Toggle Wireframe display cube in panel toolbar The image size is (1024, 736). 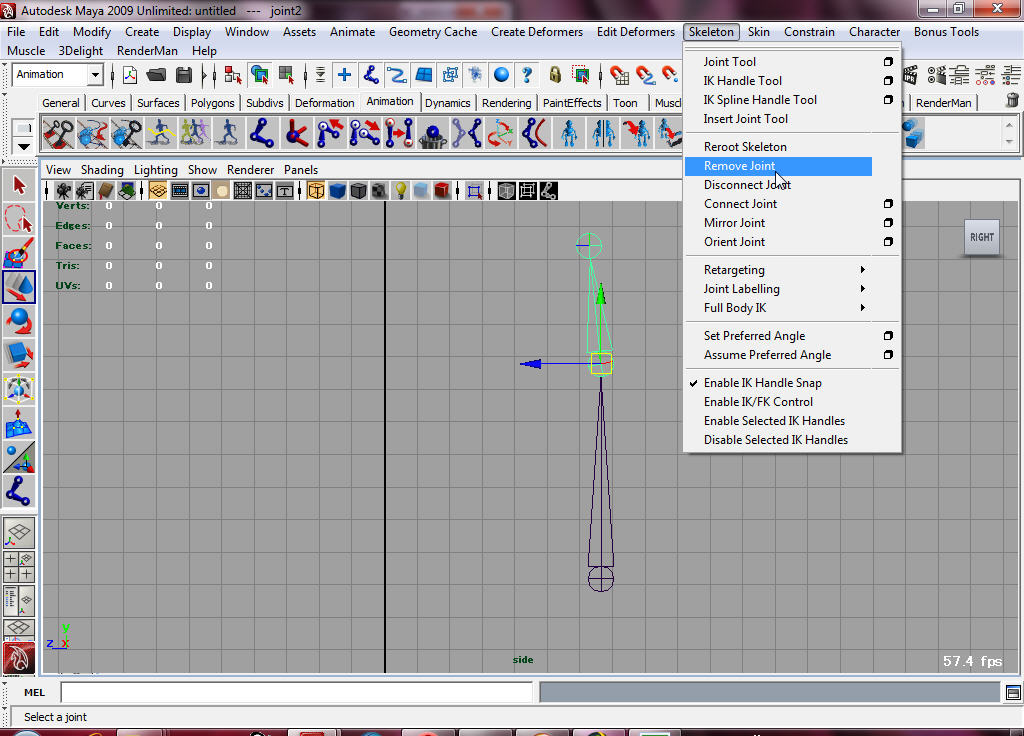click(316, 191)
